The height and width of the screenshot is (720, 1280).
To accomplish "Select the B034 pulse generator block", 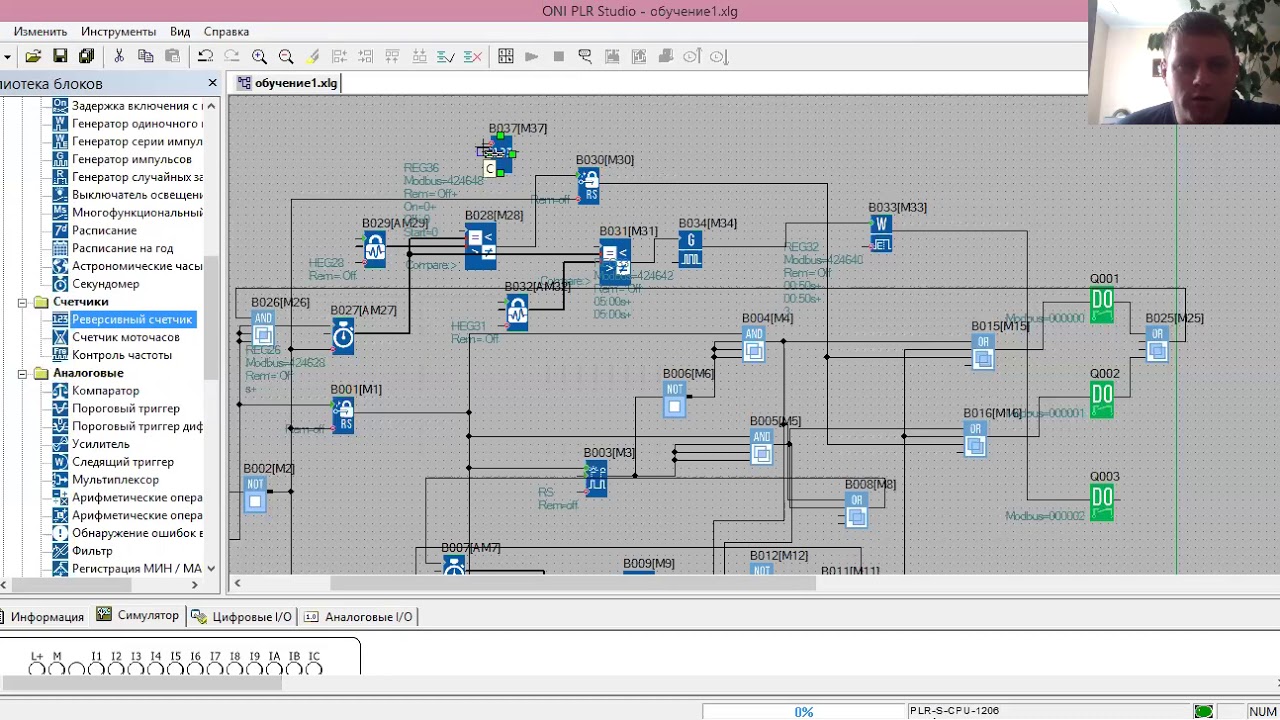I will click(690, 248).
